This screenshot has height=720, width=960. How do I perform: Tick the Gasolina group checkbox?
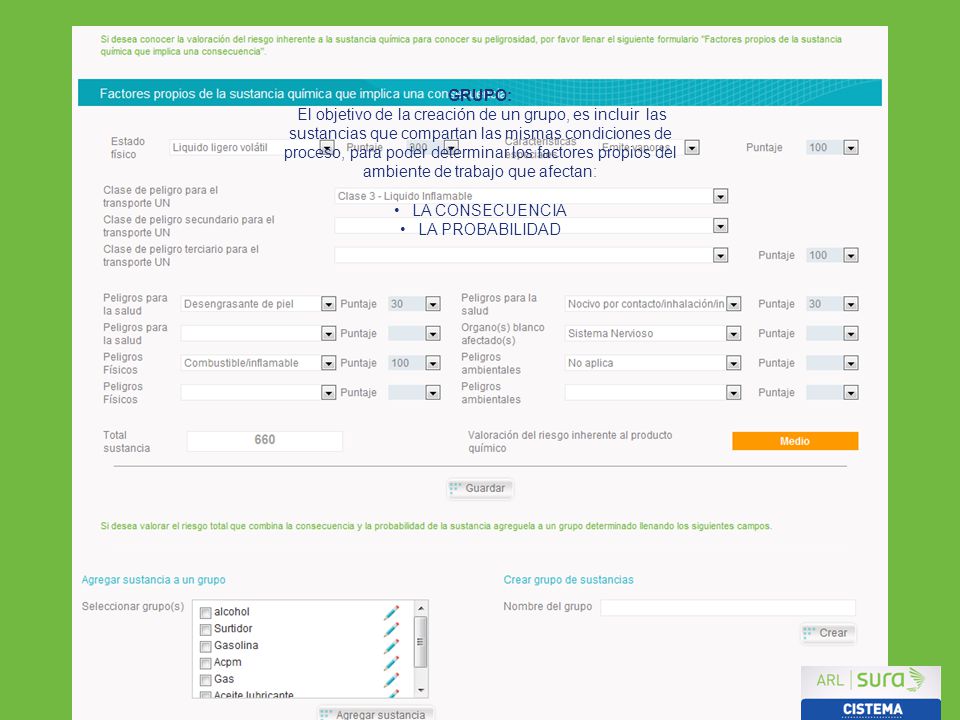[206, 647]
